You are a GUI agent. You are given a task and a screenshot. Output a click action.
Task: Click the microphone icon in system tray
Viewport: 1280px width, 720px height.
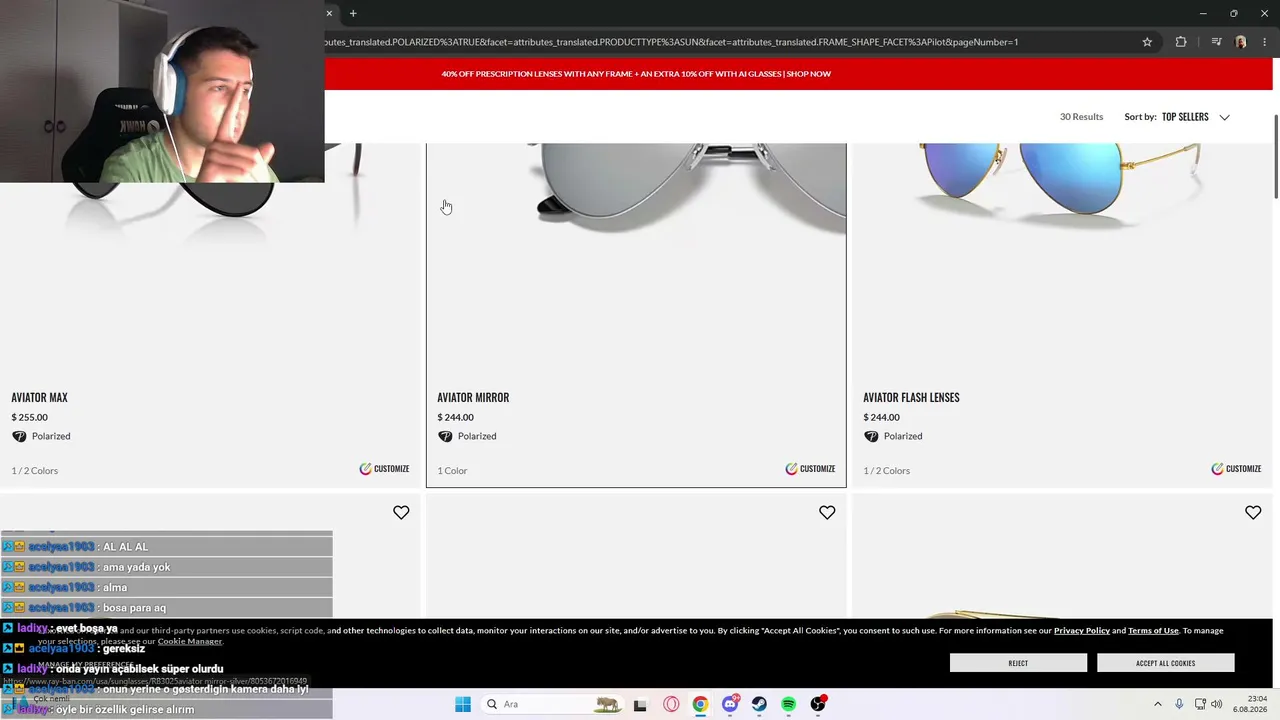click(x=1180, y=704)
